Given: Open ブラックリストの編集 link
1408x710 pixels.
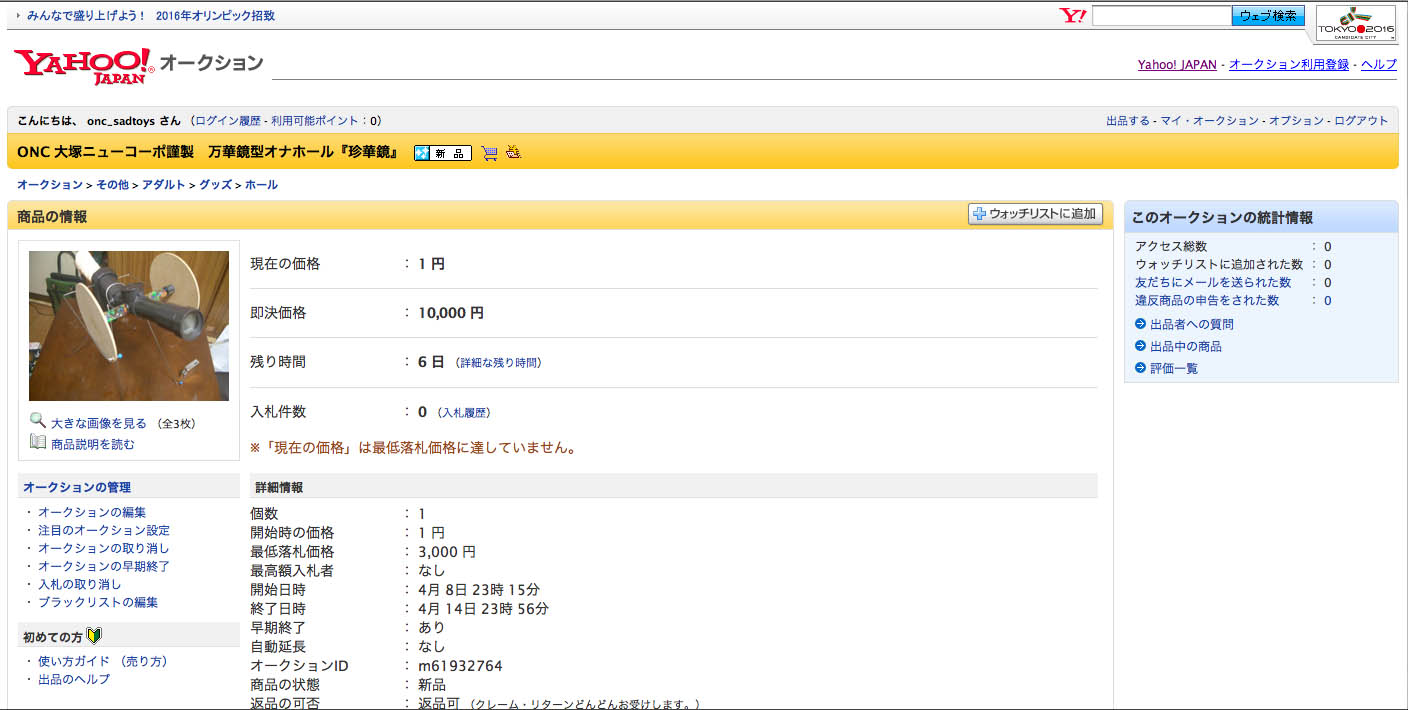Looking at the screenshot, I should [98, 602].
